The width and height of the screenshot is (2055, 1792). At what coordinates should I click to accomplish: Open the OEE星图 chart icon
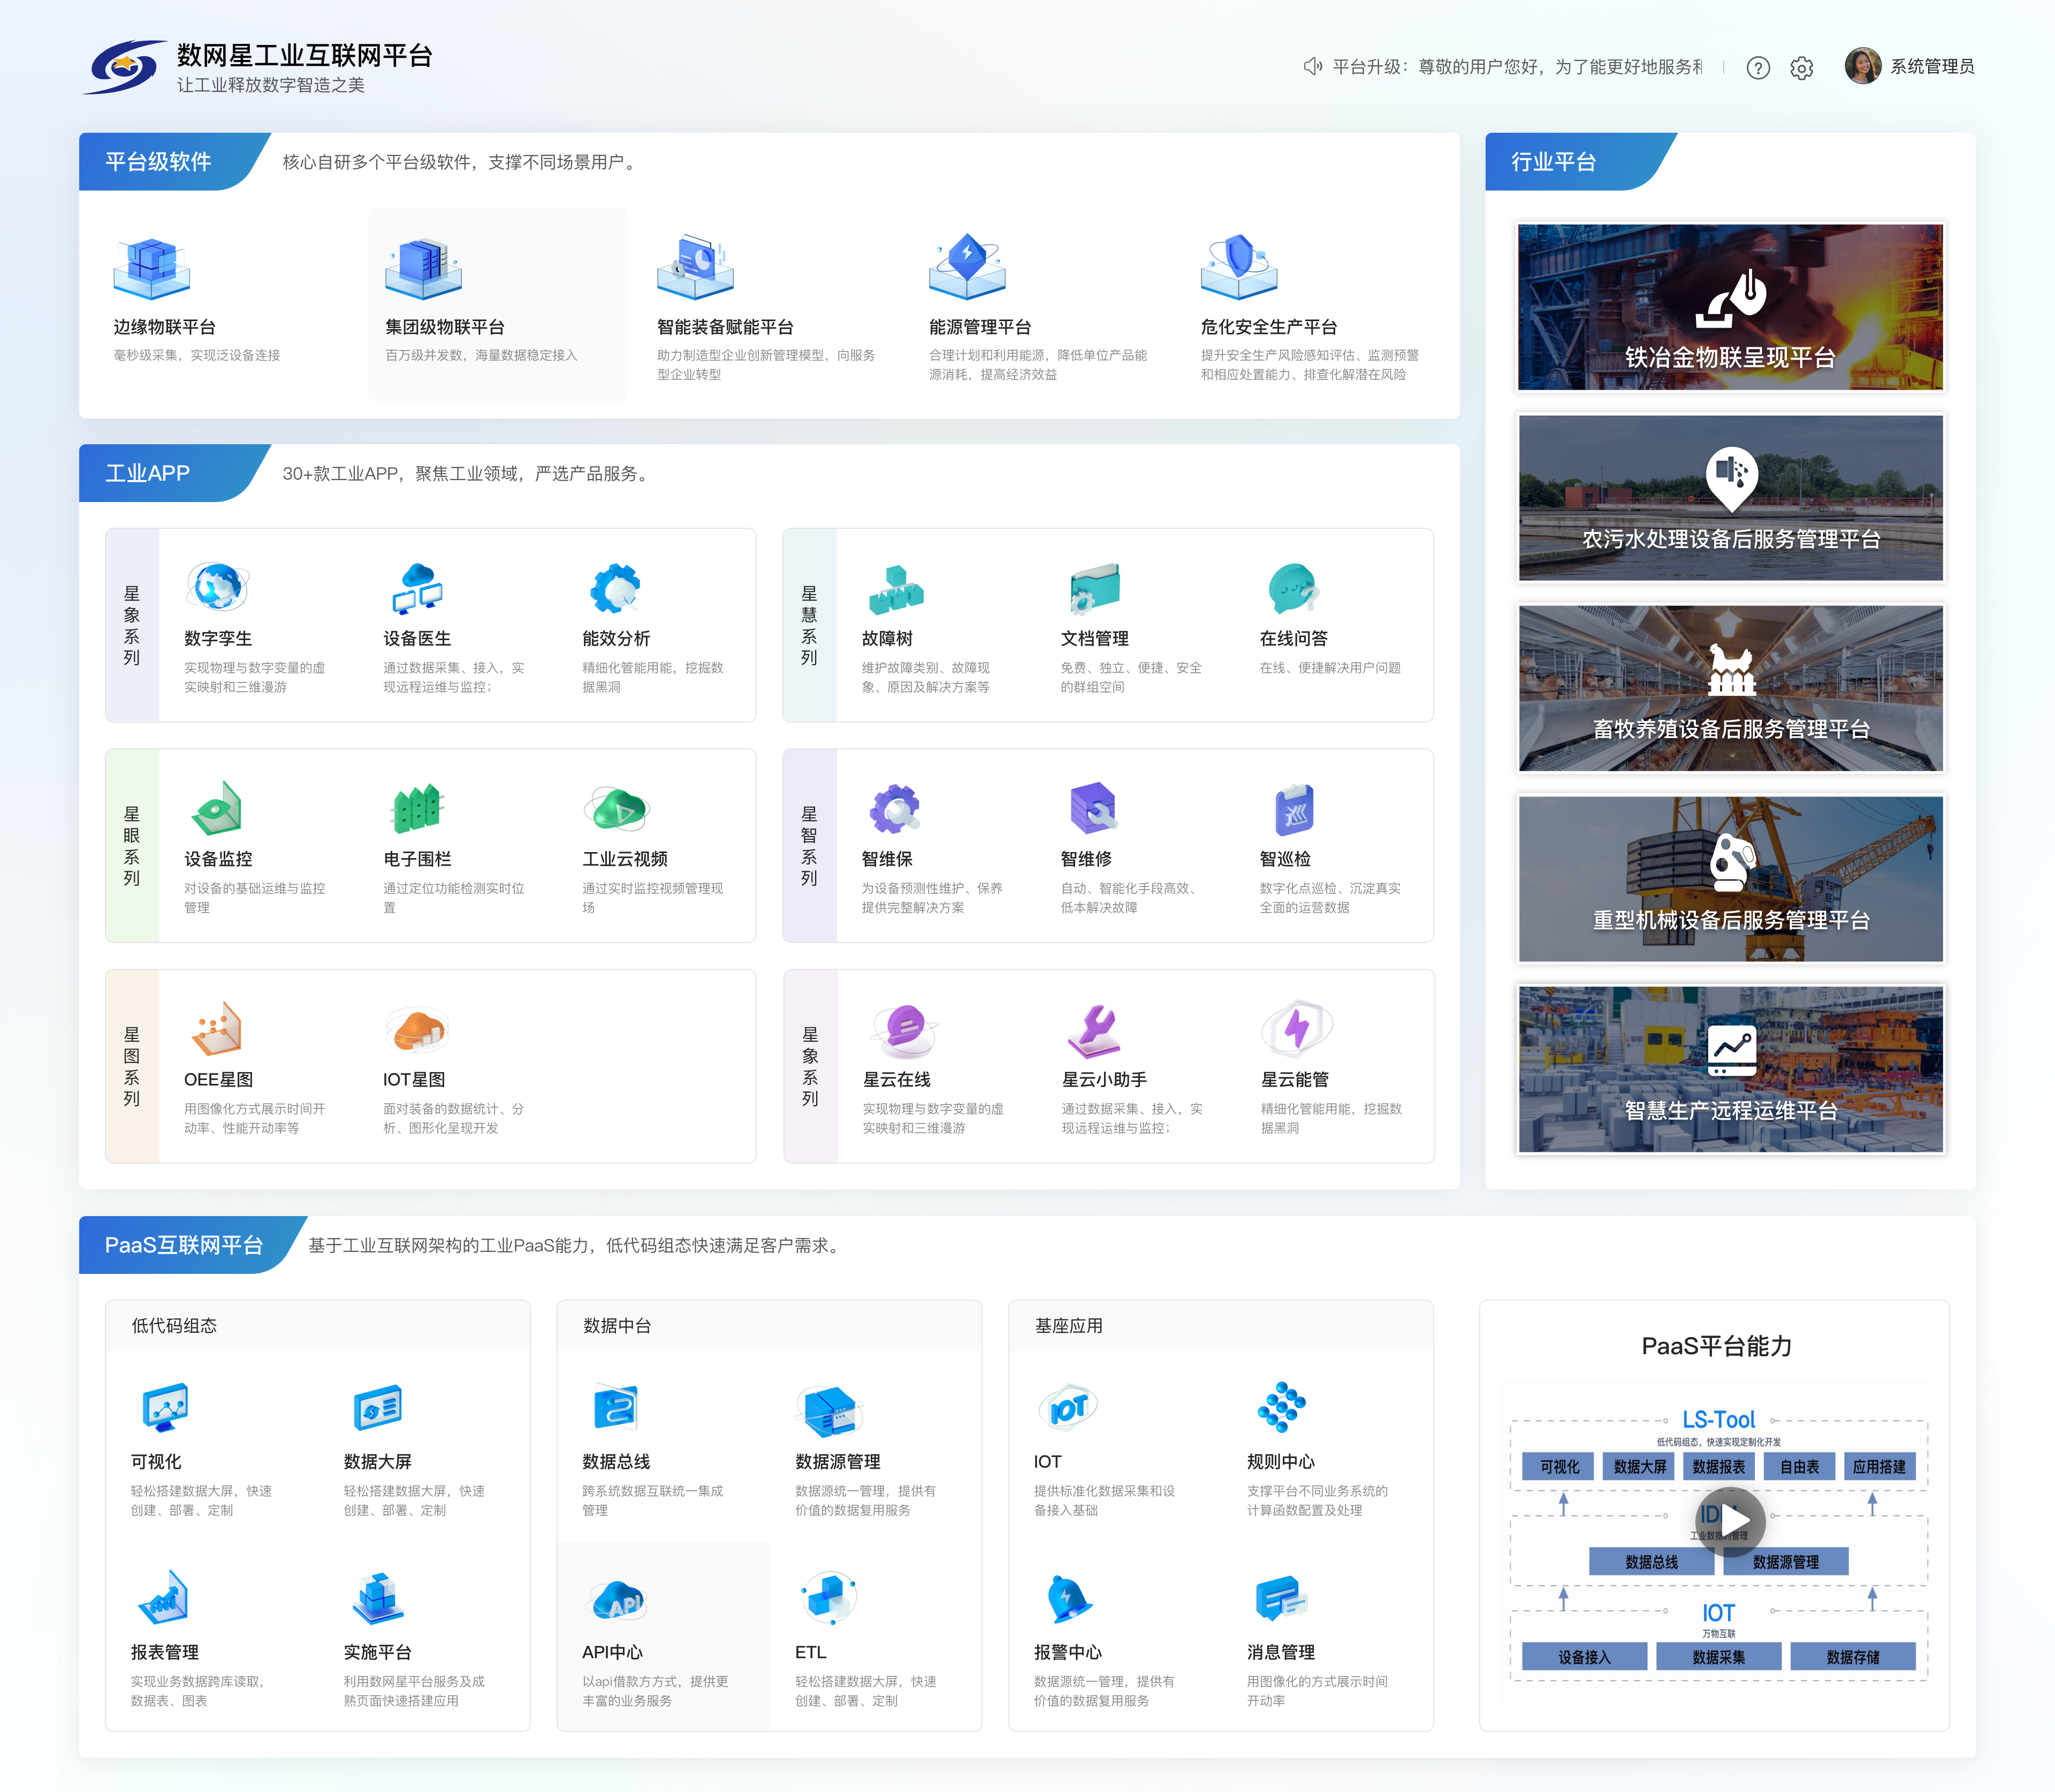[x=217, y=1028]
